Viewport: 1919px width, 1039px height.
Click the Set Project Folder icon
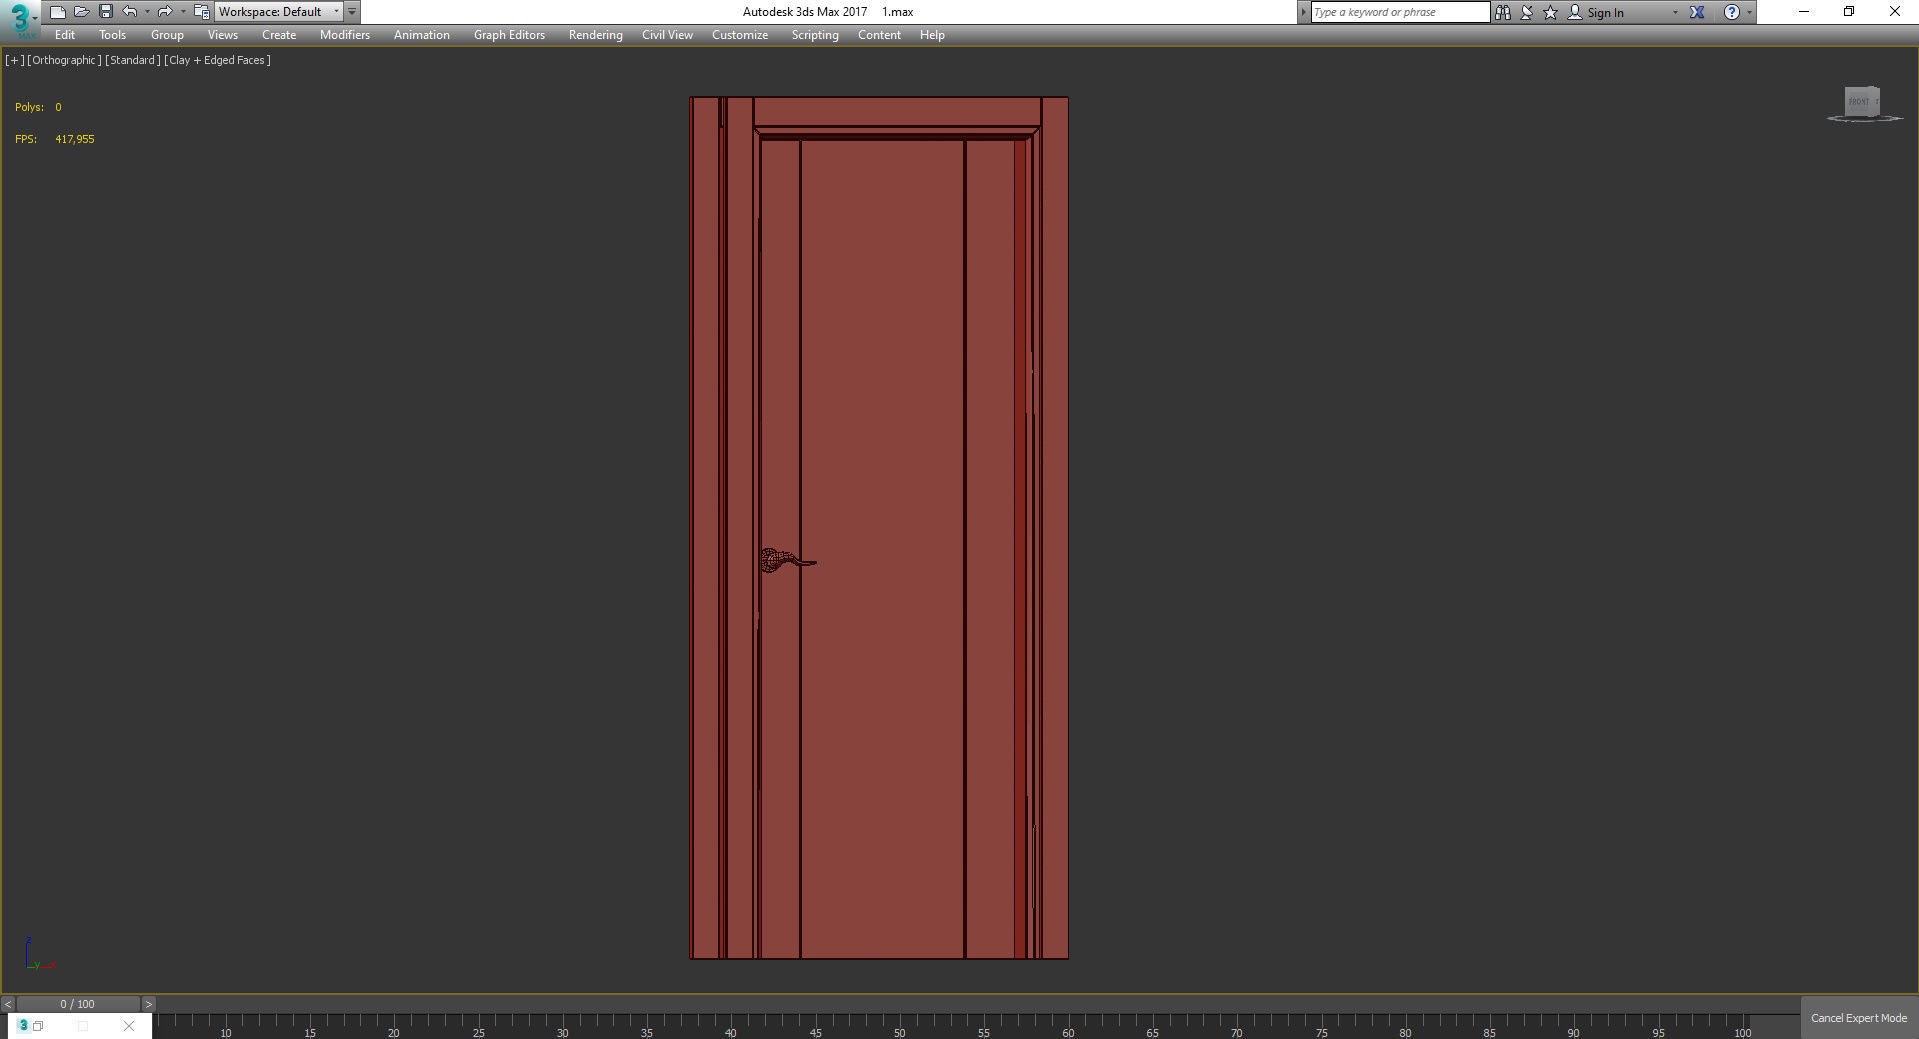[201, 12]
